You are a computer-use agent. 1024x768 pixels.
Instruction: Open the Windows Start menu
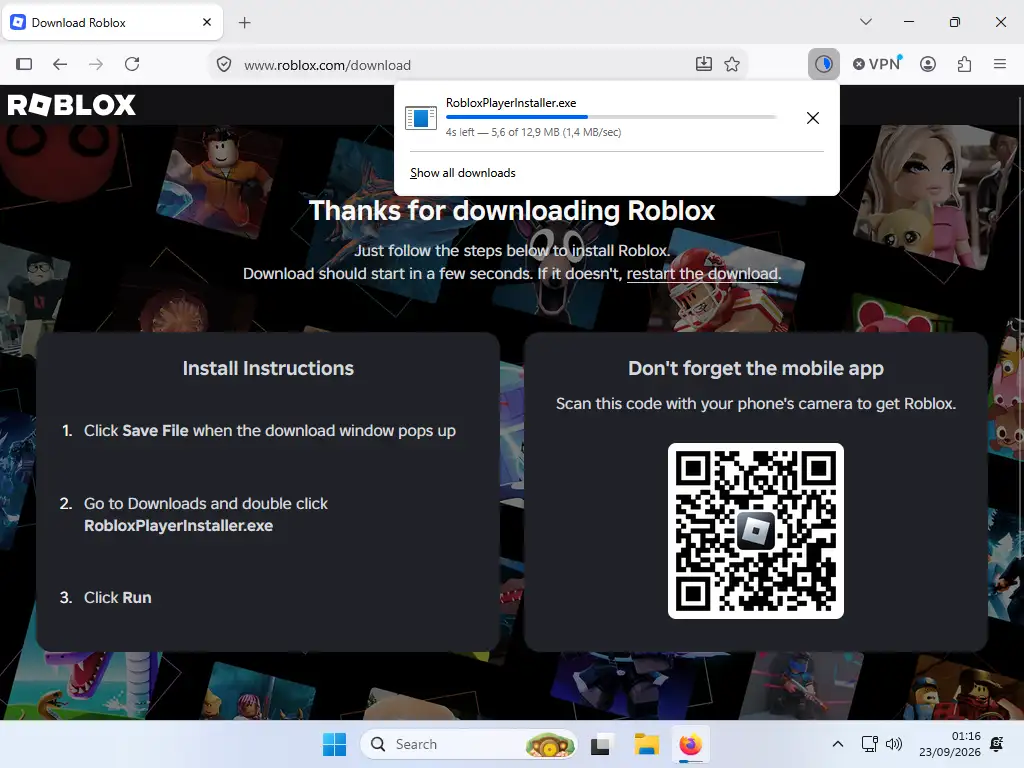334,744
